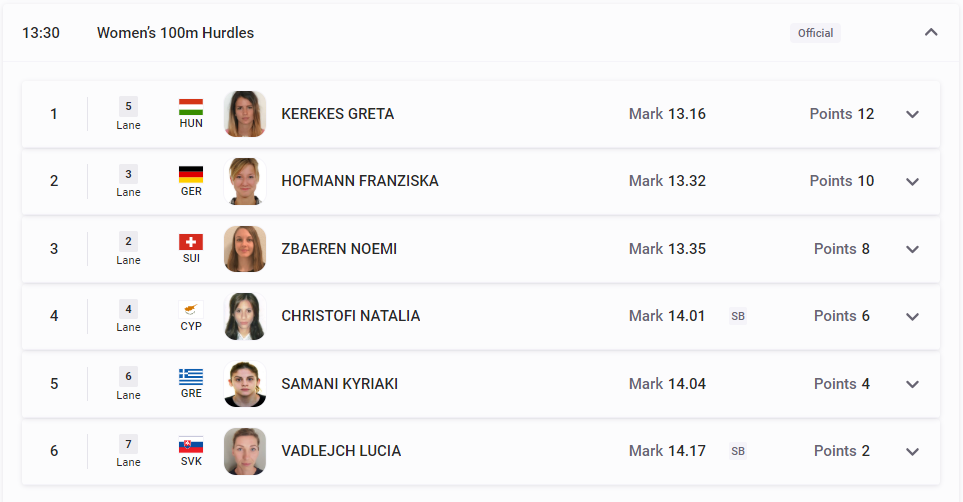This screenshot has width=963, height=502.
Task: Click the Official status label
Action: coord(815,33)
